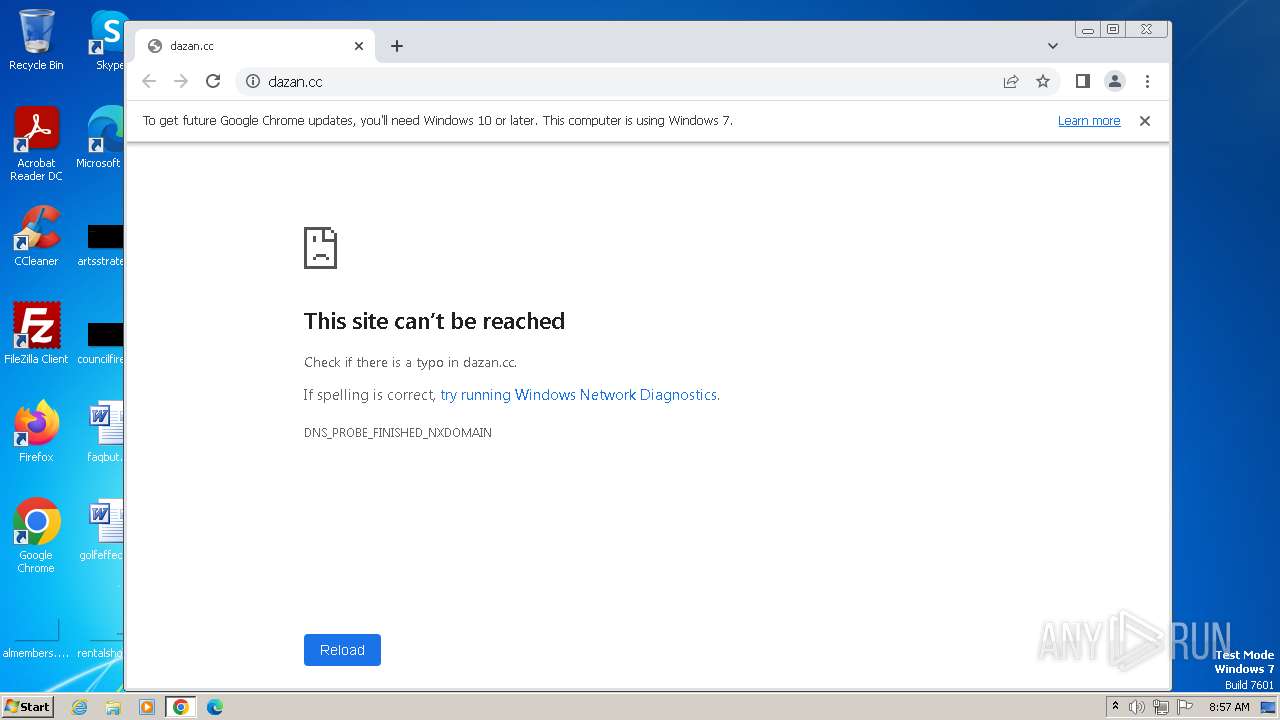Screen dimensions: 1280x720
Task: Select the councilfire desktop file
Action: point(102,343)
